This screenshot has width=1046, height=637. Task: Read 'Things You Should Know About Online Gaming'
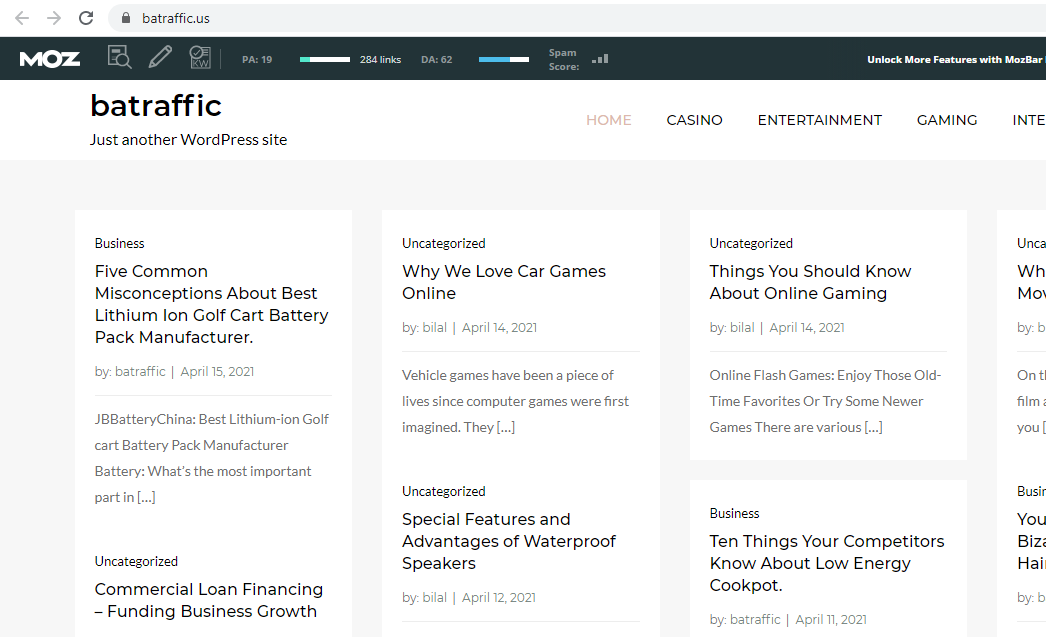810,282
